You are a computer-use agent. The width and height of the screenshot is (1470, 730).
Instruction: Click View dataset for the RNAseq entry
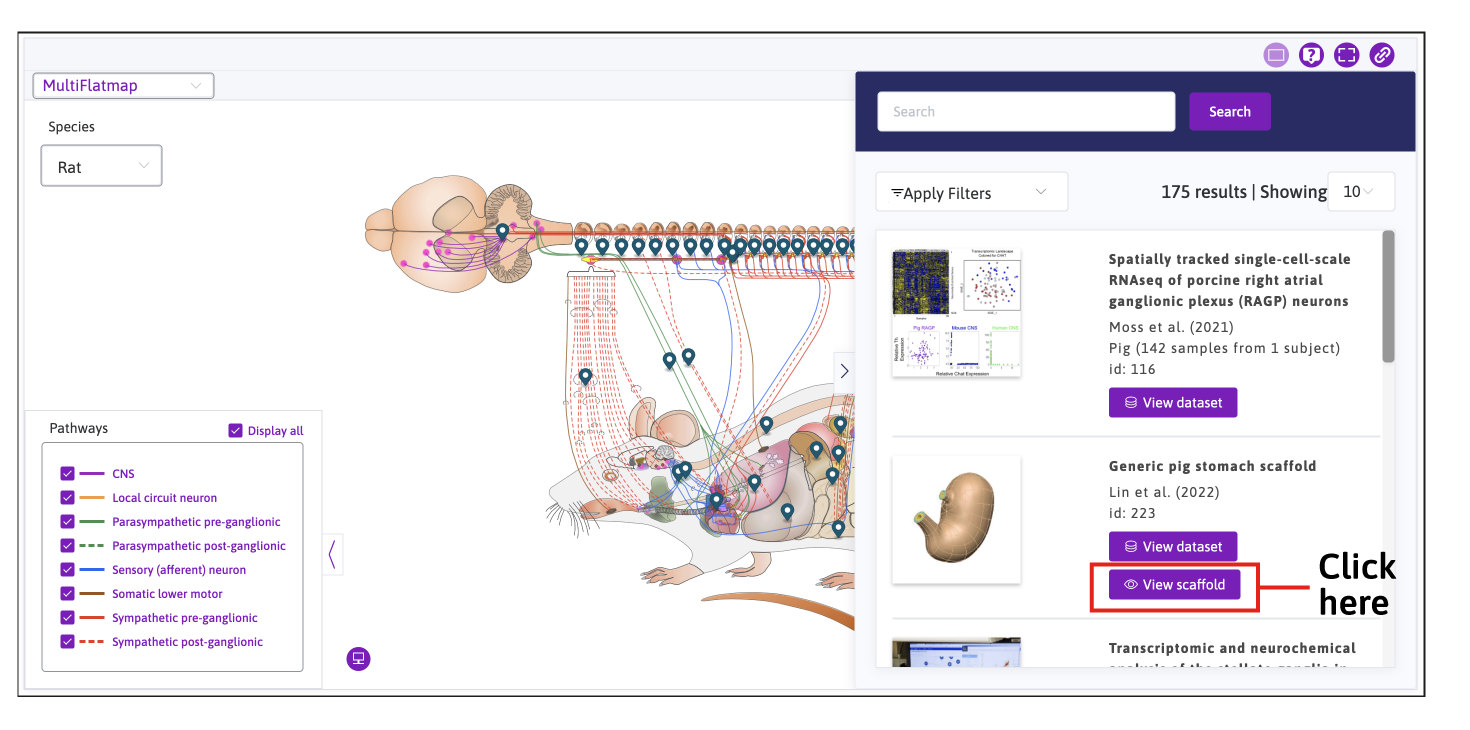(1173, 403)
